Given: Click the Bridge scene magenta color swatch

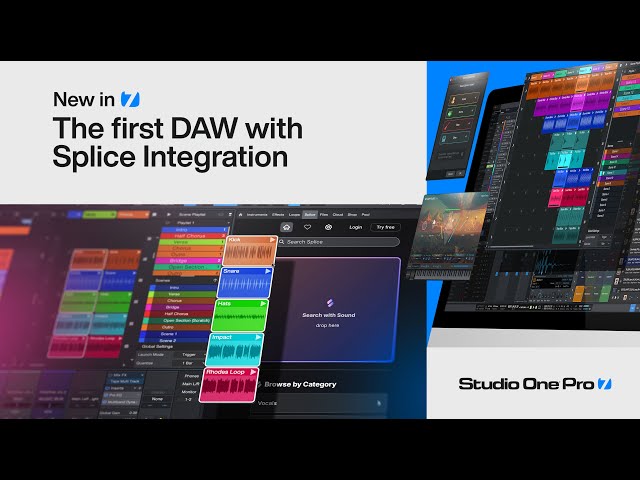Looking at the screenshot, I should (x=149, y=307).
